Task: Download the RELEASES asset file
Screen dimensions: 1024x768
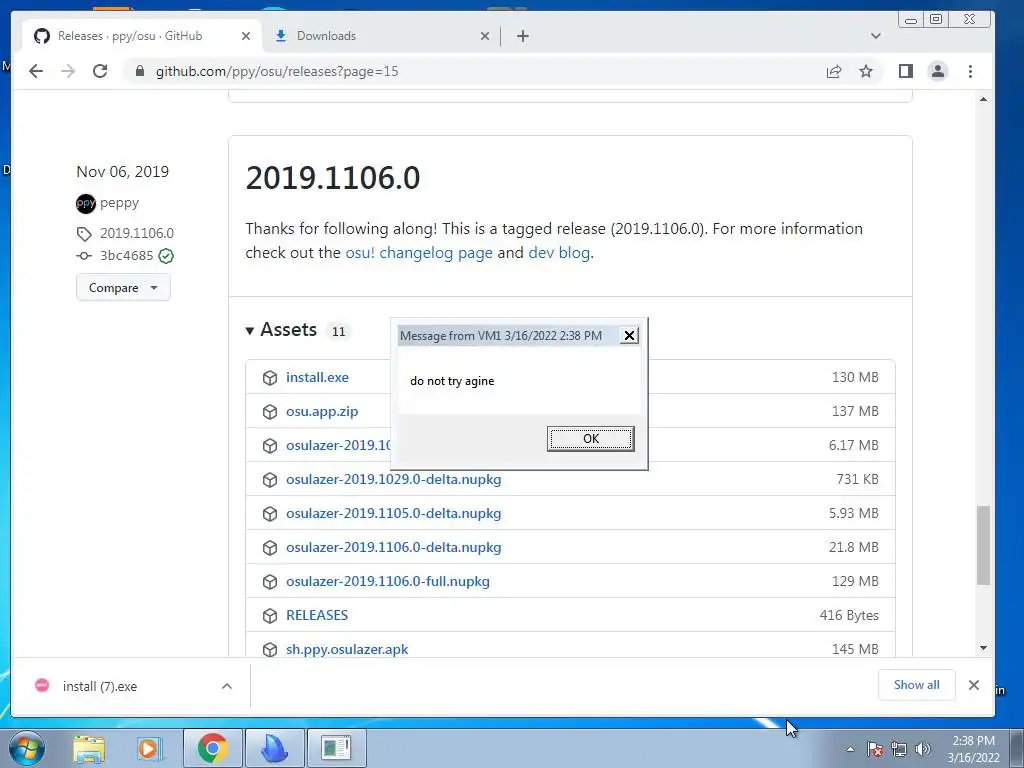Action: [x=317, y=615]
